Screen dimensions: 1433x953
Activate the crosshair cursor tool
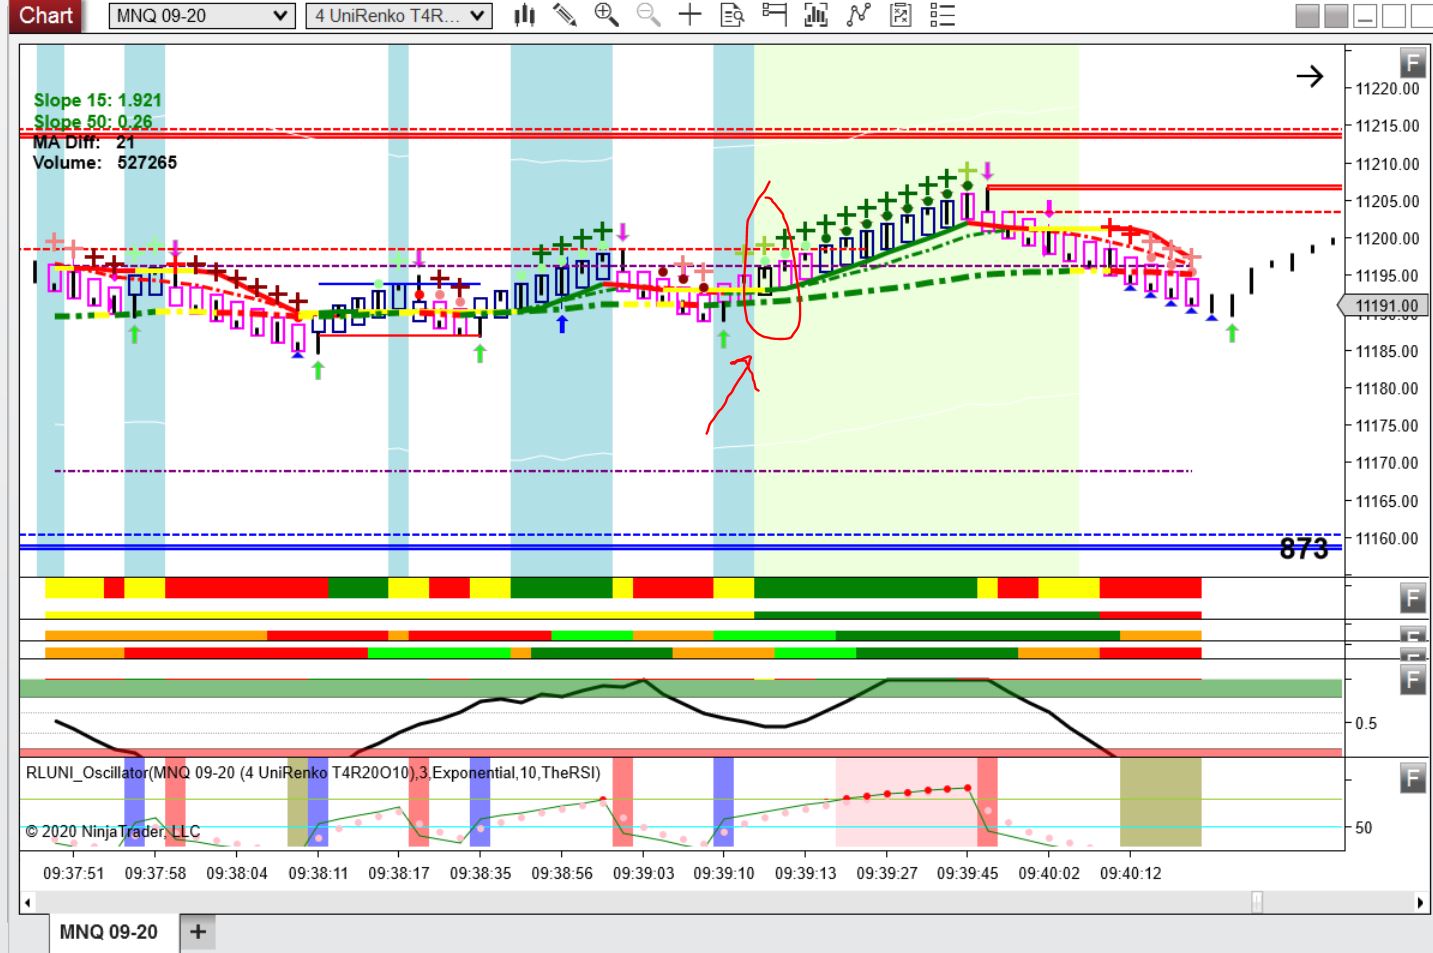click(x=690, y=15)
